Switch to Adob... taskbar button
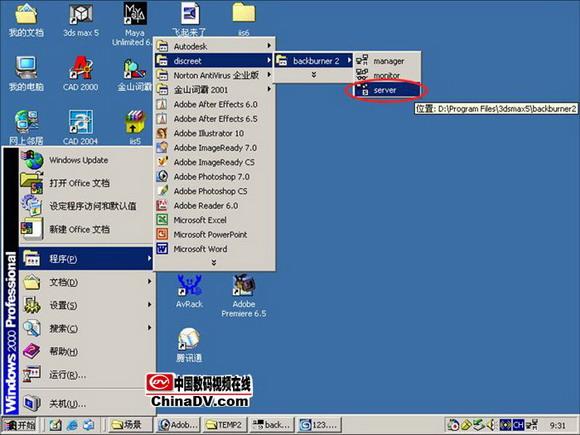The width and height of the screenshot is (580, 435). click(178, 425)
